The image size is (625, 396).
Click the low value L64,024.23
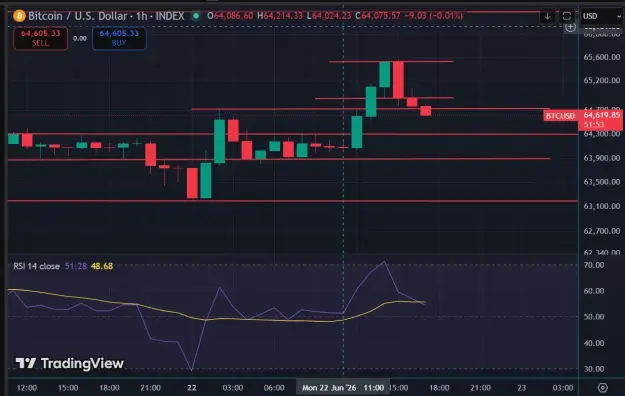pos(329,16)
